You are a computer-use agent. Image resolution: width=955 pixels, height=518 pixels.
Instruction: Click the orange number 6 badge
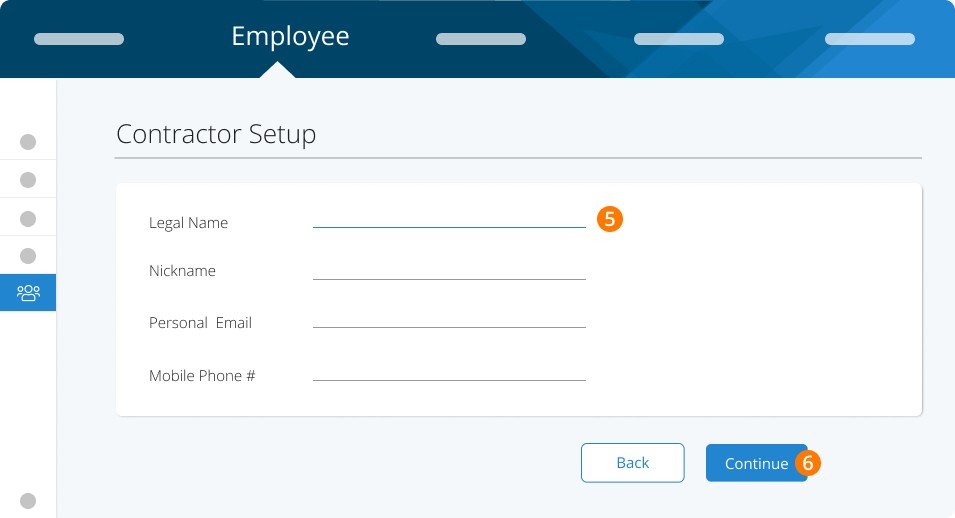coord(808,463)
